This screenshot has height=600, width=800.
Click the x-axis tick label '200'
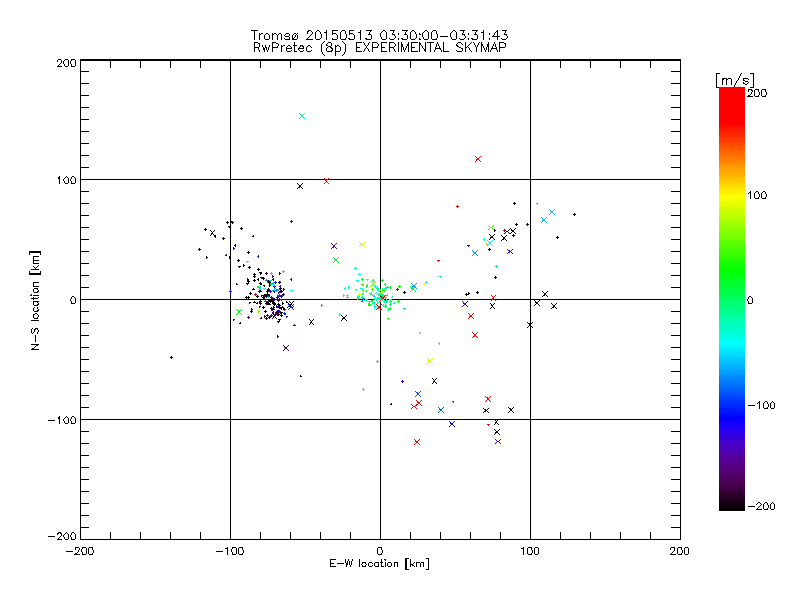tap(680, 552)
